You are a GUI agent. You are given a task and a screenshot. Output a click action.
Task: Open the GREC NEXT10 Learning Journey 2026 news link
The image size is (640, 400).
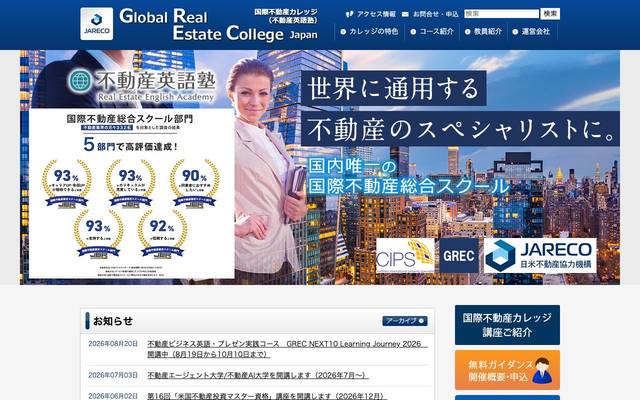click(287, 349)
